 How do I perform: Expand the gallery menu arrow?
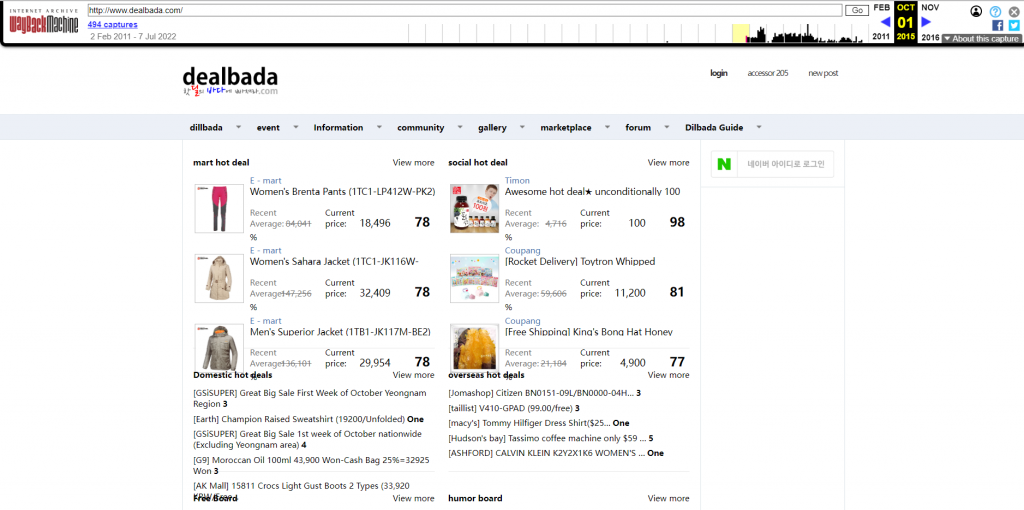(x=522, y=127)
